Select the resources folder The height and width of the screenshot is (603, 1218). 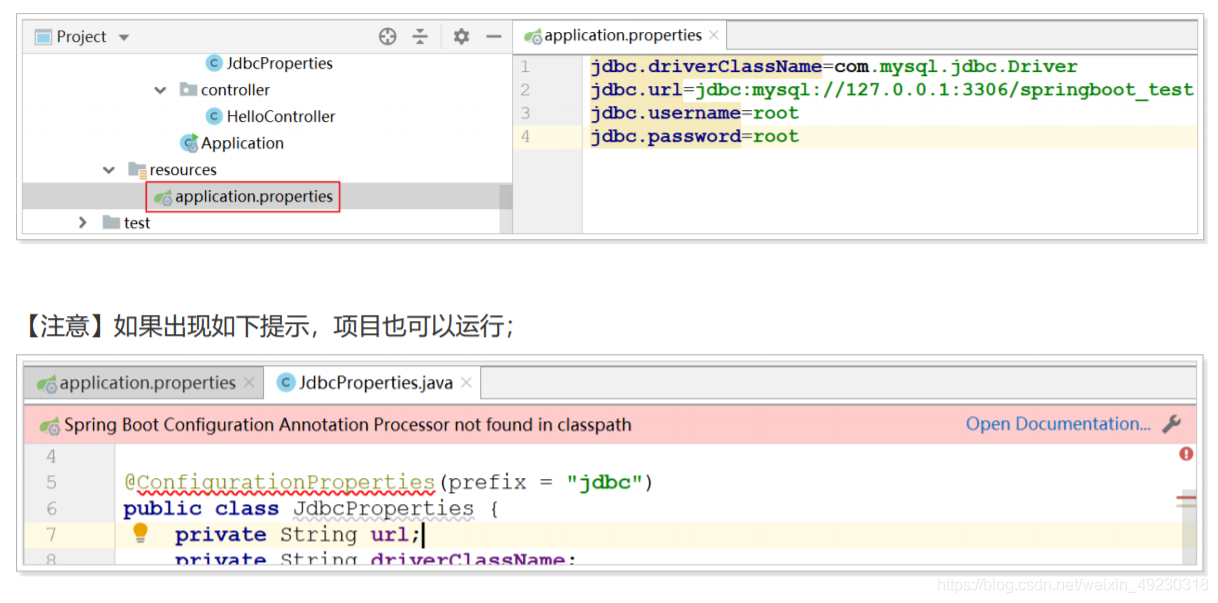[x=183, y=170]
